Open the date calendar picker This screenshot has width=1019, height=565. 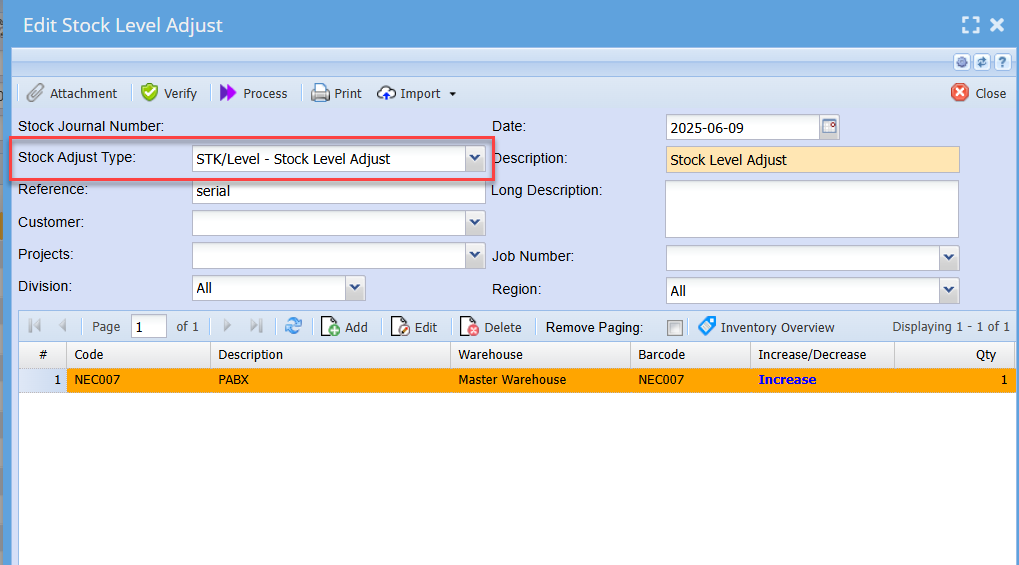tap(829, 127)
